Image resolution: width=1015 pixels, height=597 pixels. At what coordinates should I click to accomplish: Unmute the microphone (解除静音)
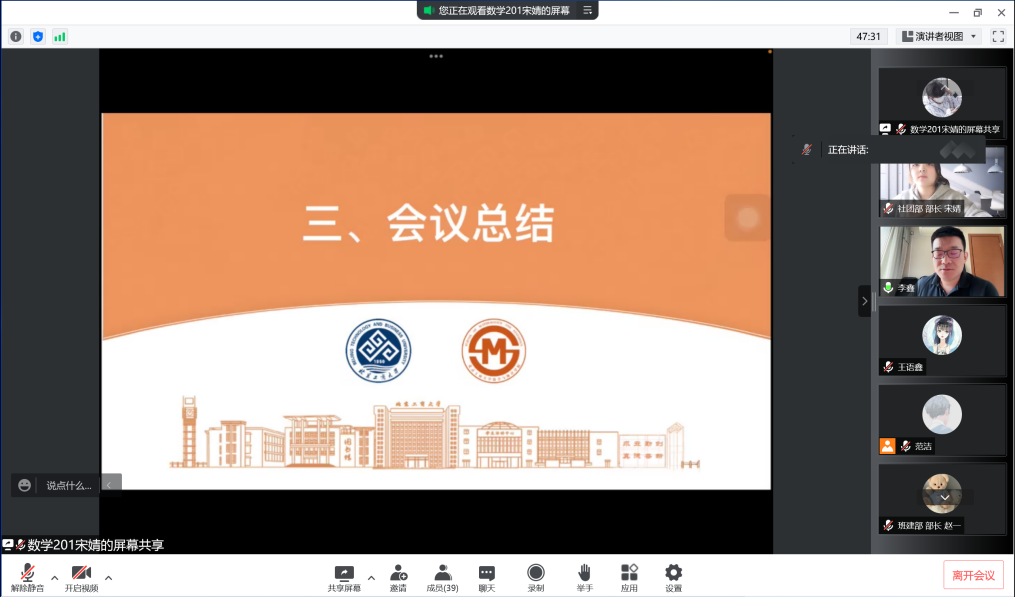[27, 577]
